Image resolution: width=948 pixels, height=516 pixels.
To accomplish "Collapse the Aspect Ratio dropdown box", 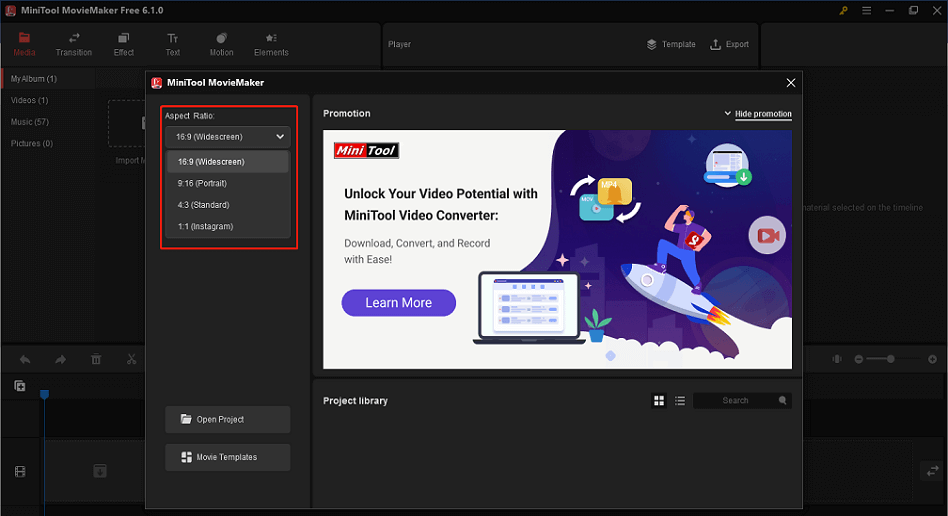I will click(x=227, y=136).
